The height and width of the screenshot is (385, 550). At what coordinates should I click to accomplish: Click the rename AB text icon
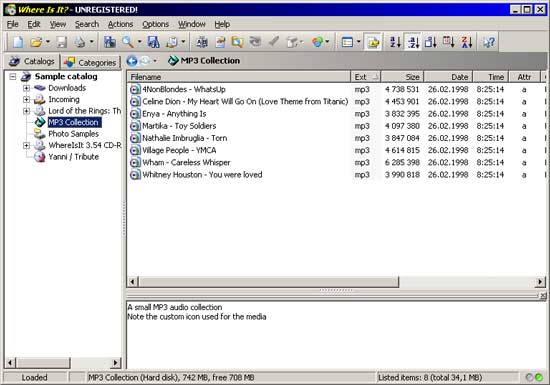[202, 42]
